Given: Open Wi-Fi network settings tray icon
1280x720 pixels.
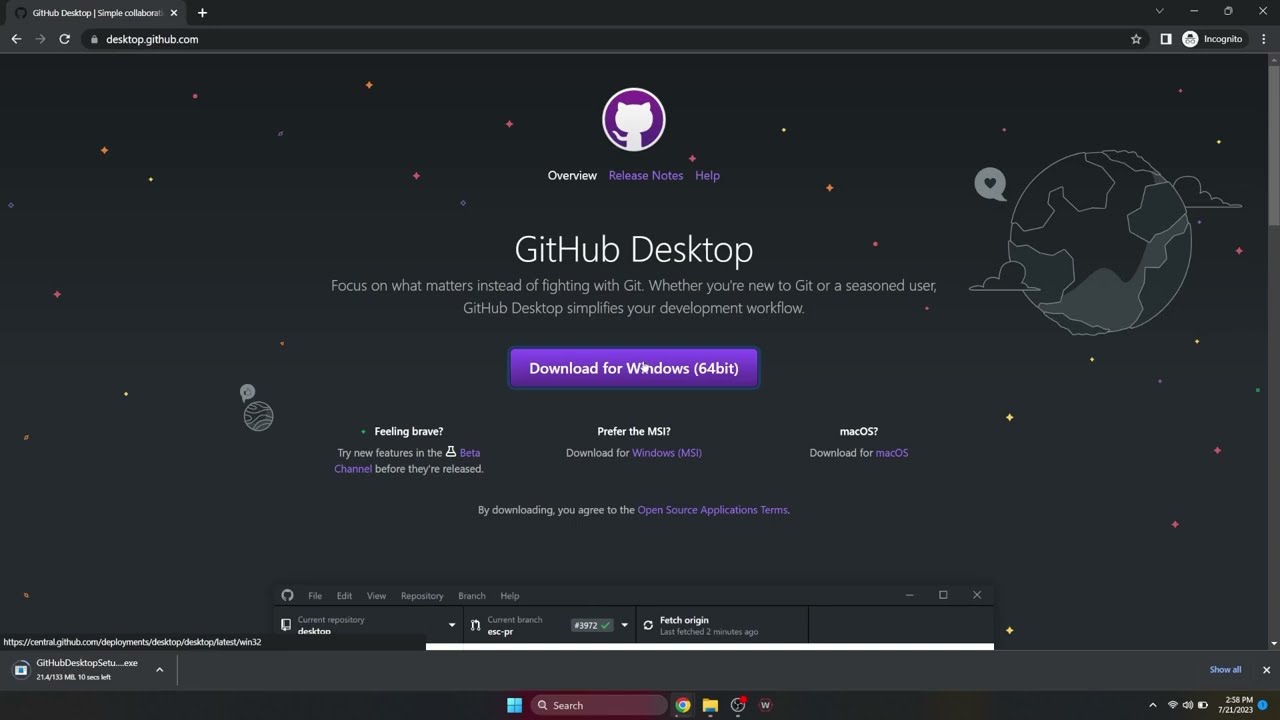Looking at the screenshot, I should [1173, 705].
